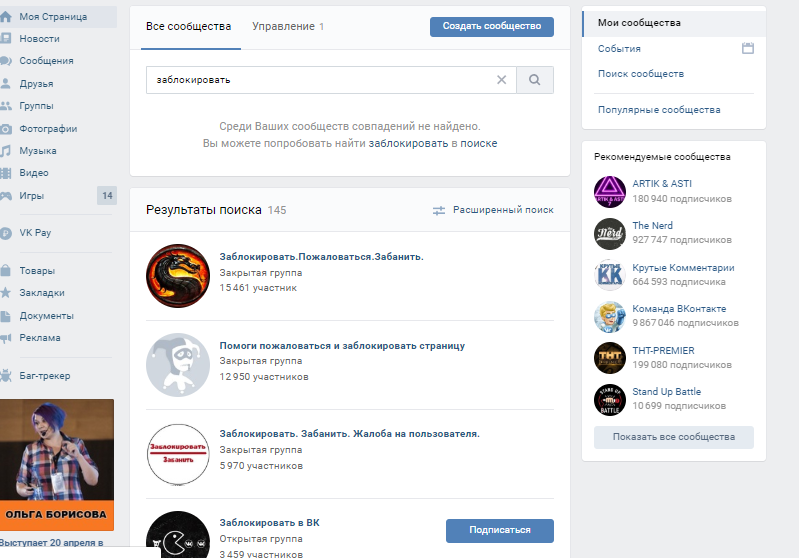Image resolution: width=799 pixels, height=558 pixels.
Task: Click the Закладки star icon
Action: pos(6,293)
